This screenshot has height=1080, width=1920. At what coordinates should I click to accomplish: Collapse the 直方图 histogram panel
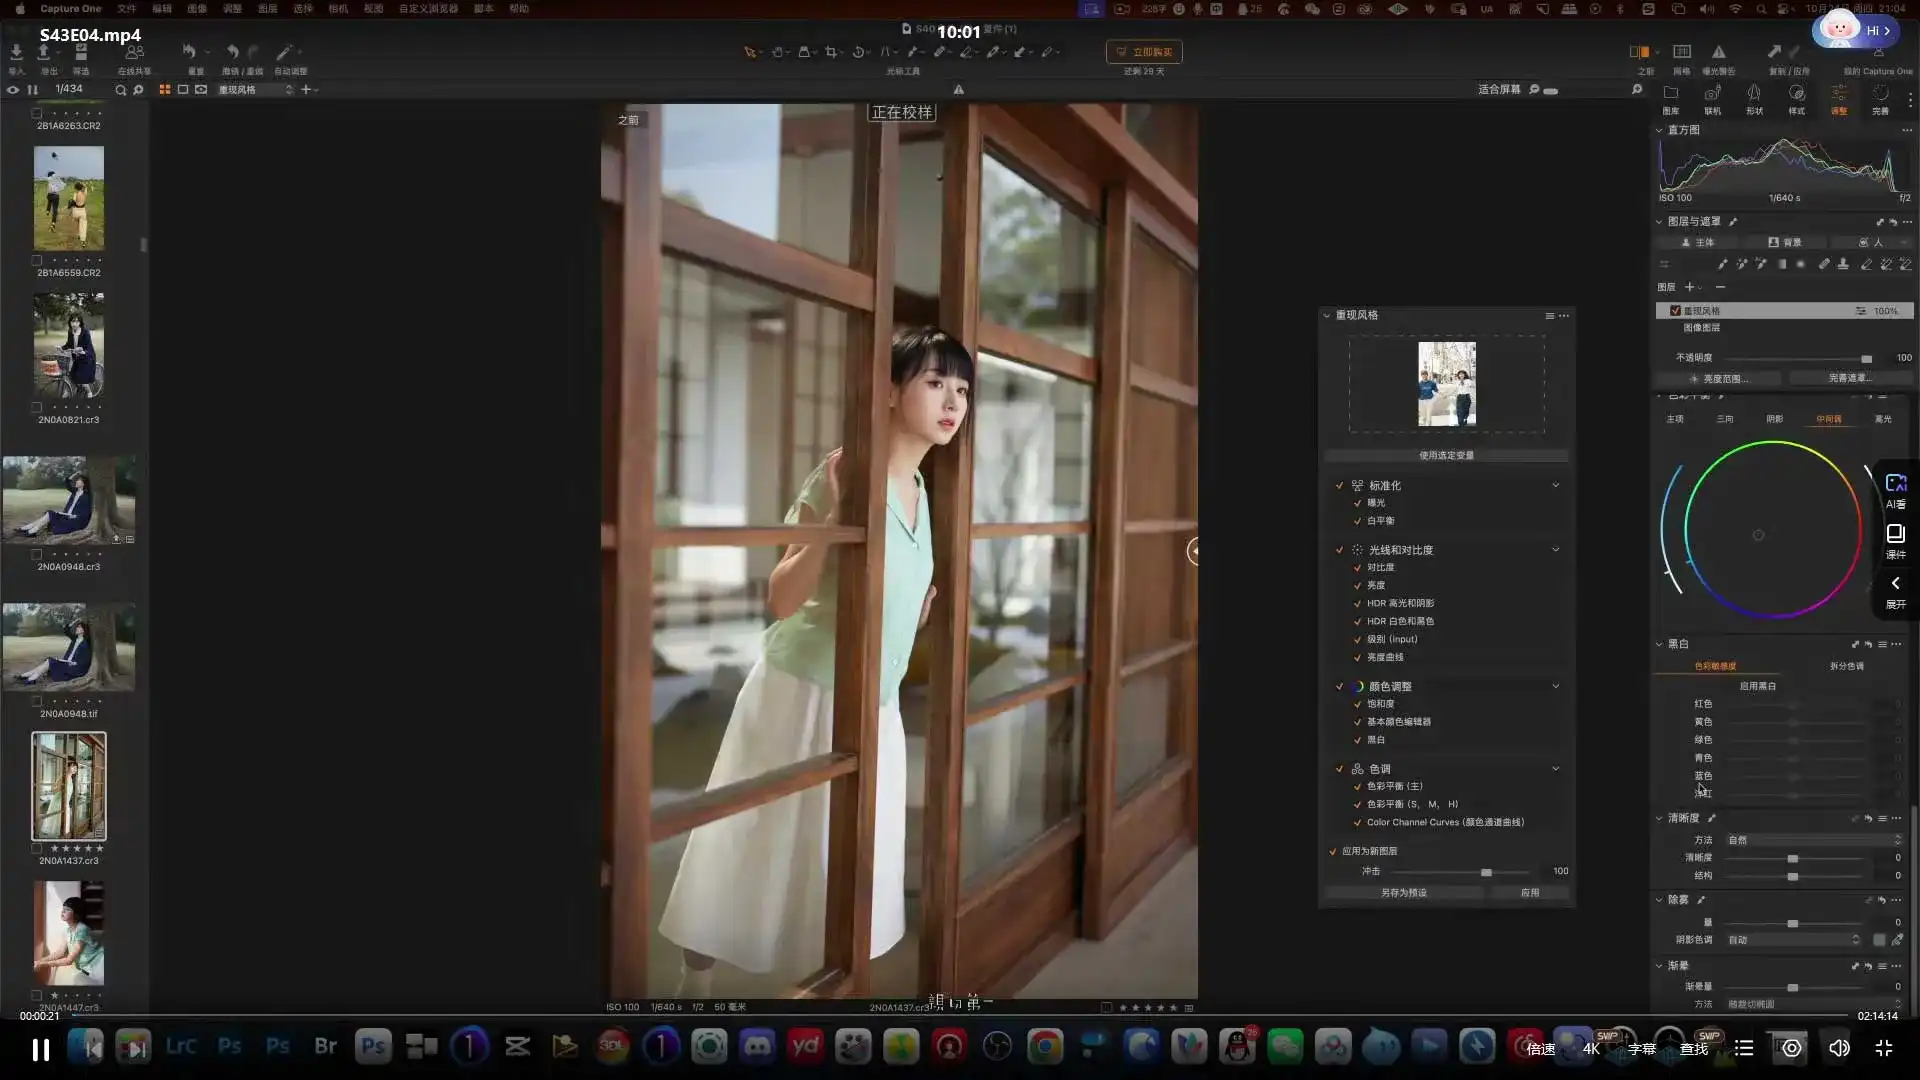click(x=1659, y=130)
